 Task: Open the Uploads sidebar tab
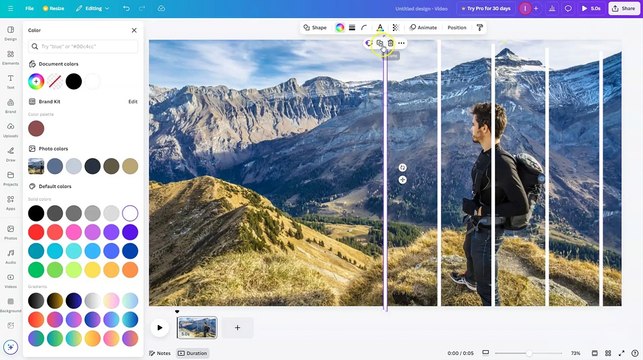coord(11,130)
